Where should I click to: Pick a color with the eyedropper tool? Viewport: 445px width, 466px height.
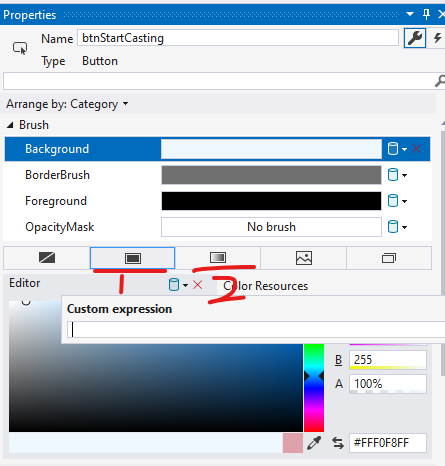coord(314,443)
